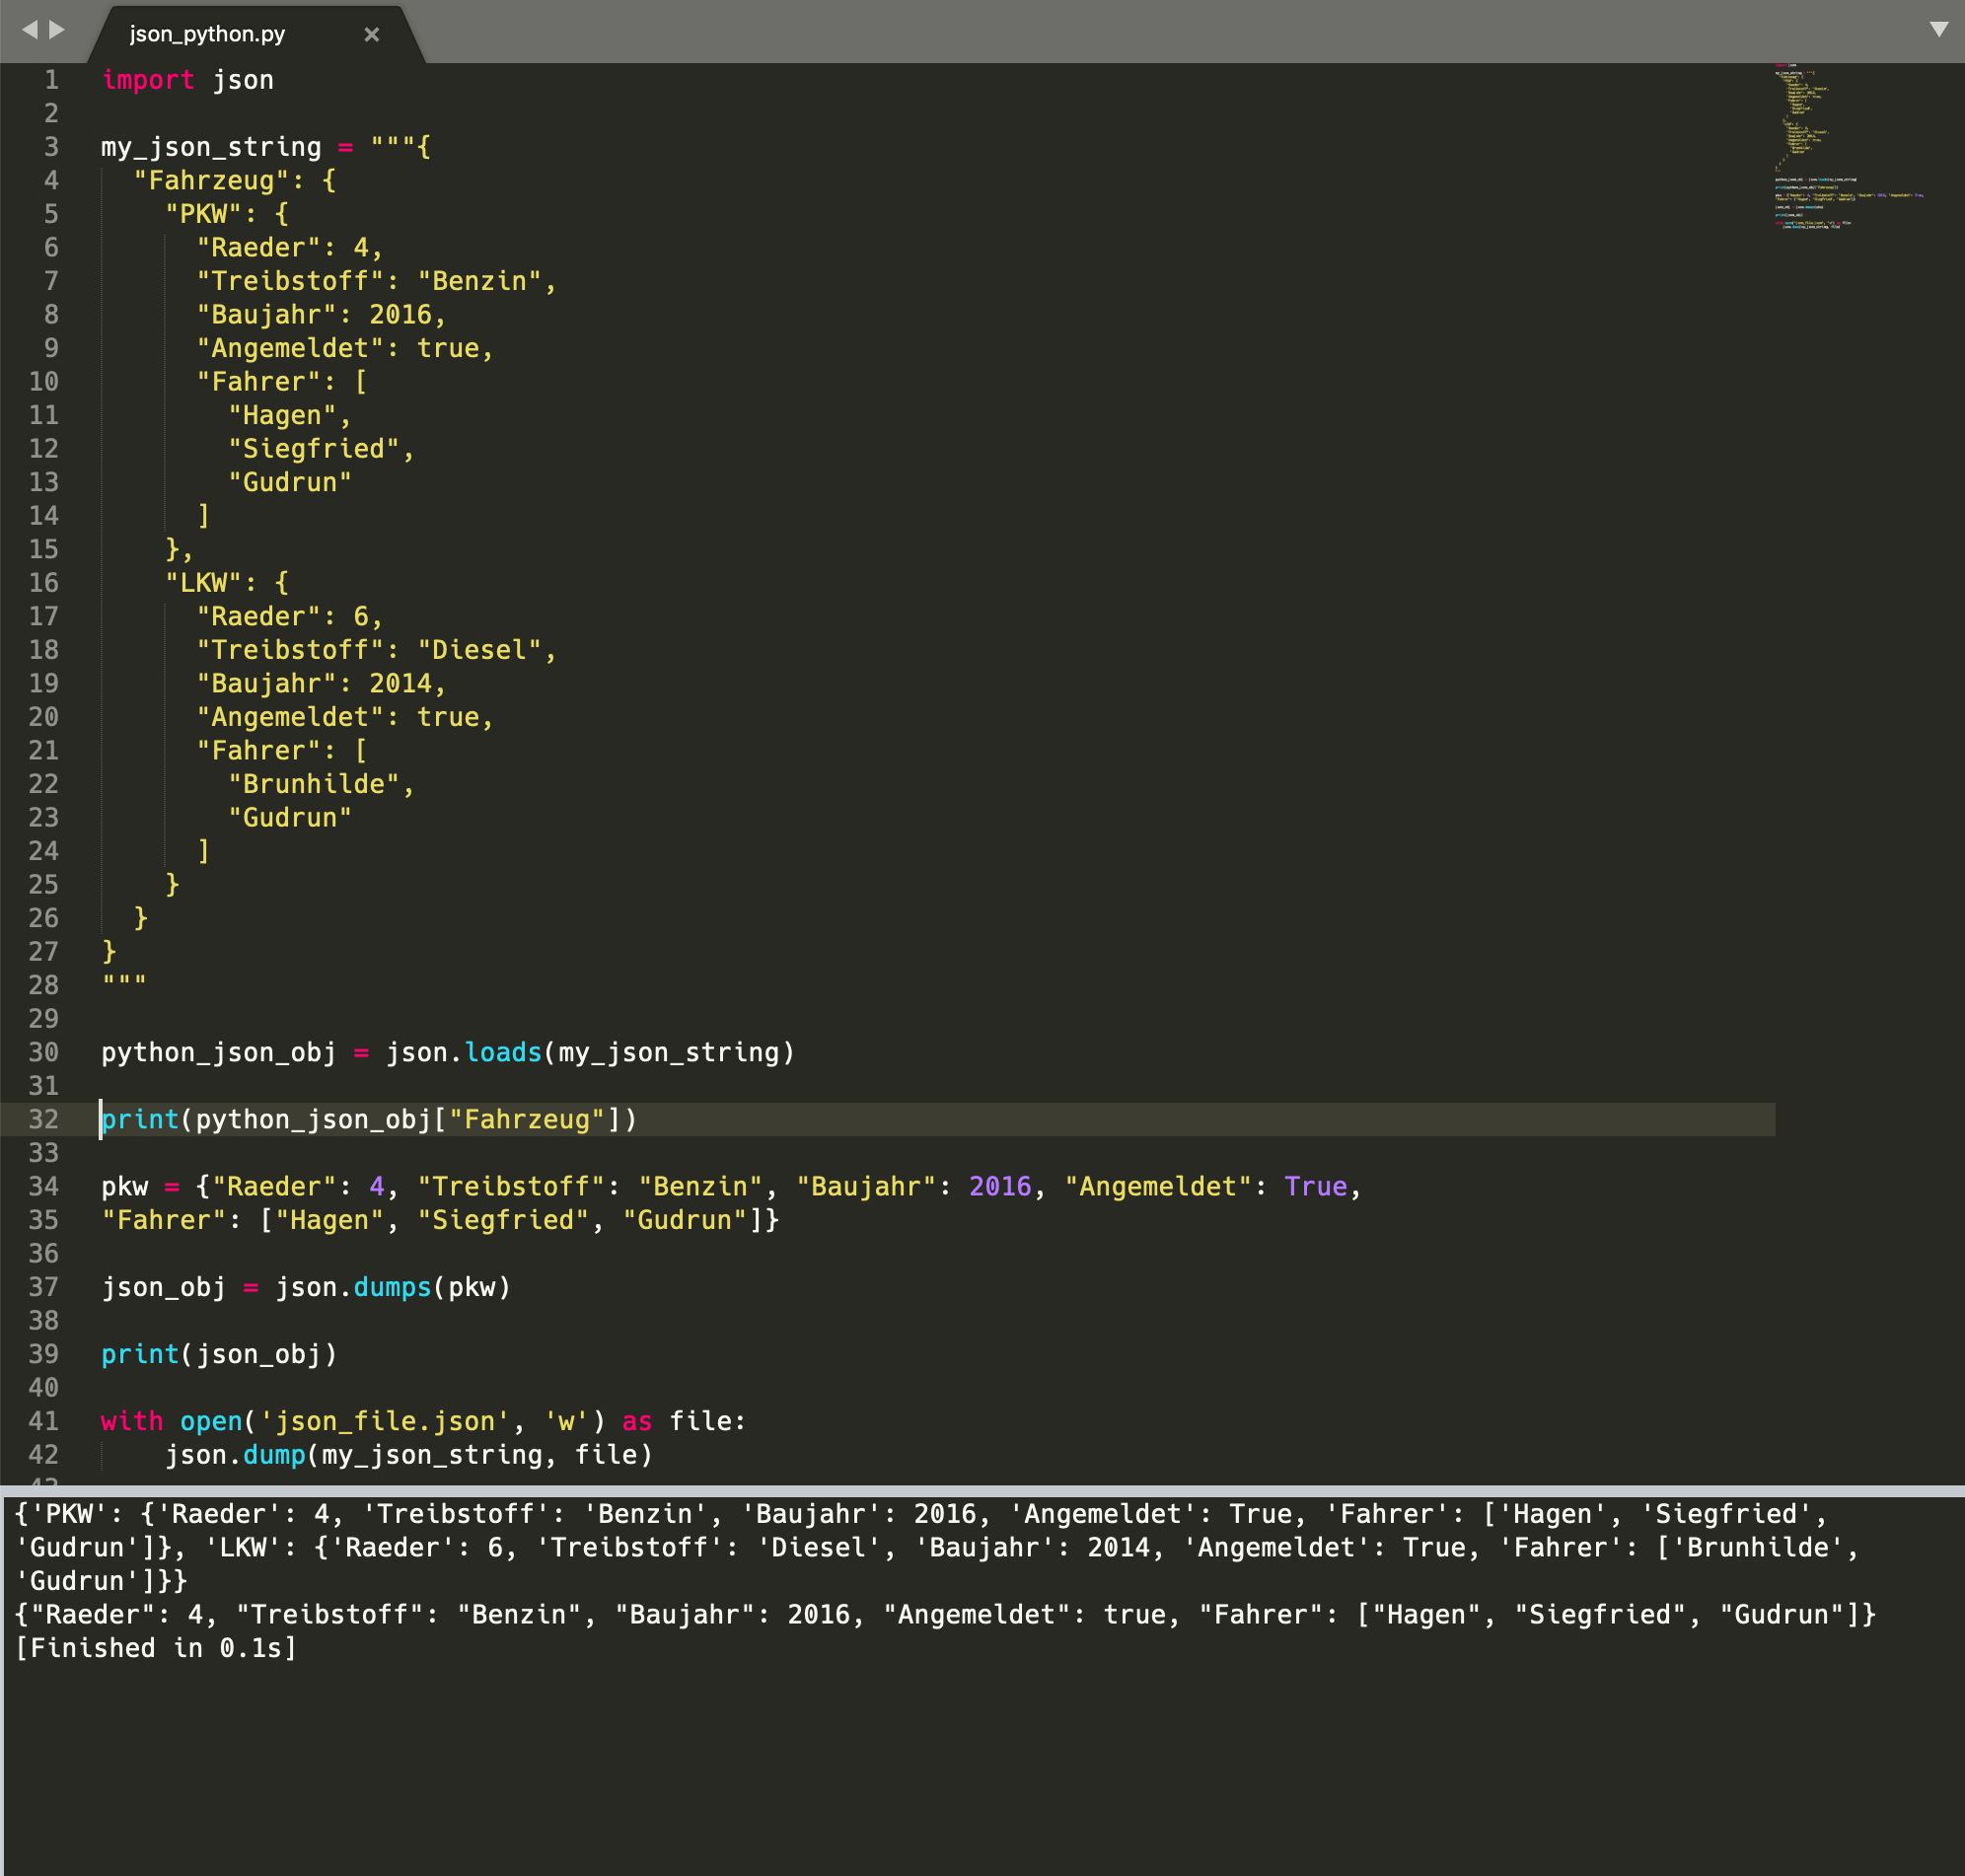Click the True keyword on line 34
Viewport: 1965px width, 1876px height.
pyautogui.click(x=1315, y=1186)
